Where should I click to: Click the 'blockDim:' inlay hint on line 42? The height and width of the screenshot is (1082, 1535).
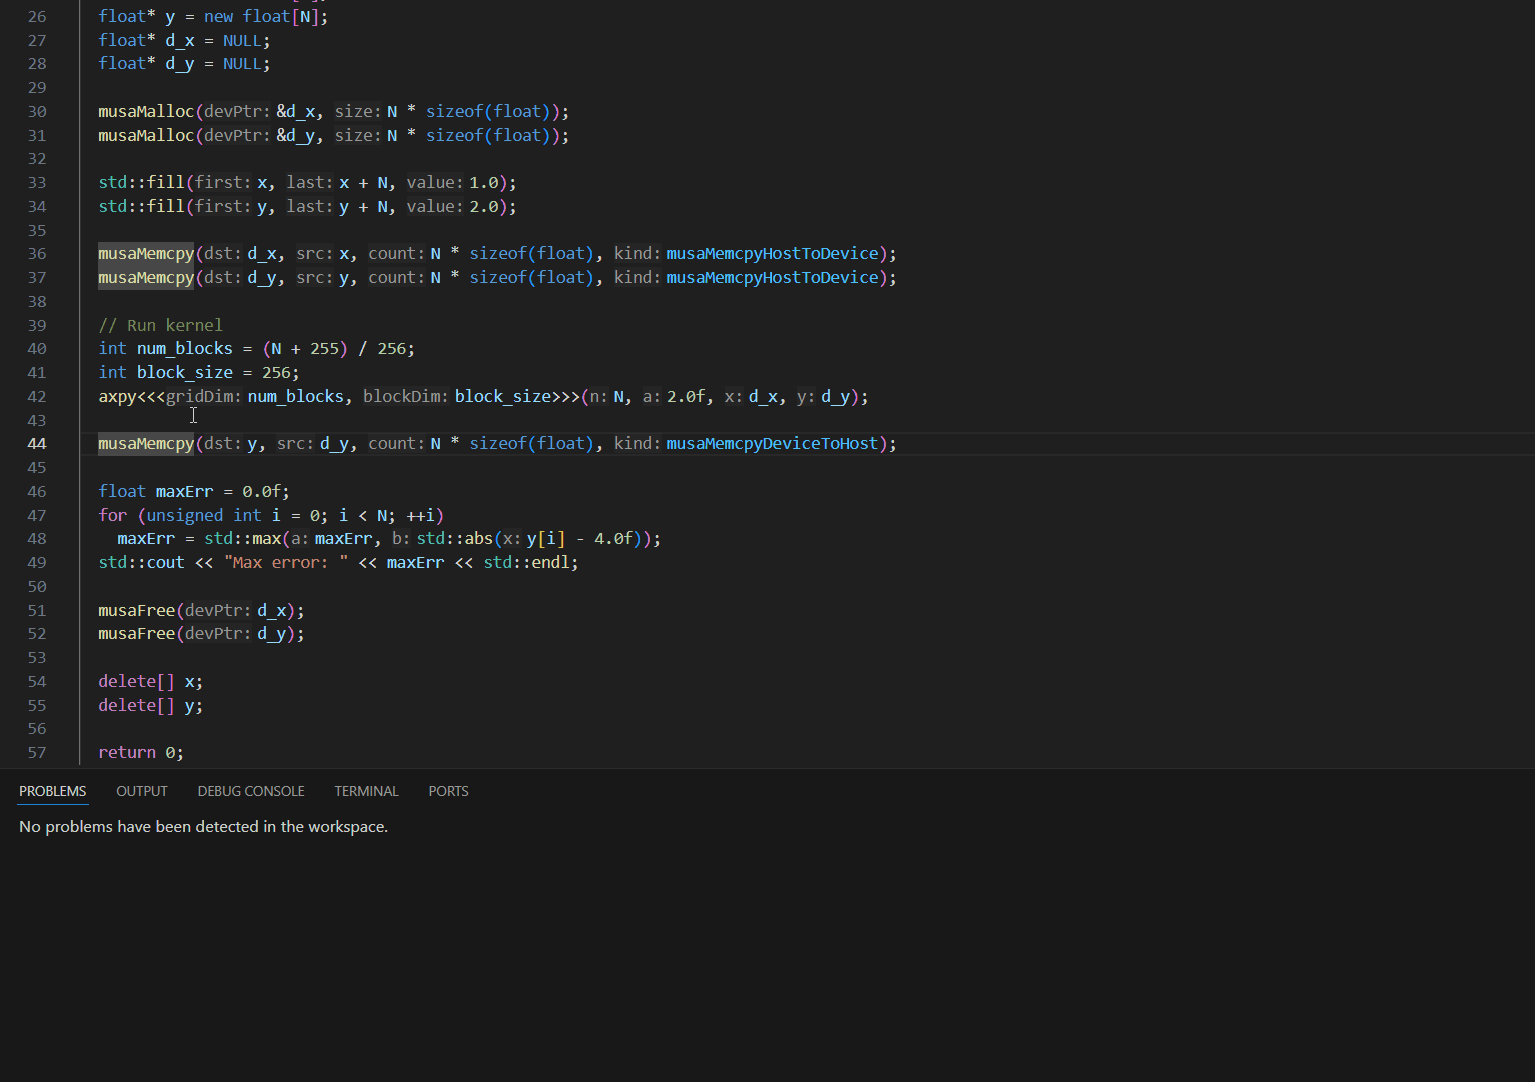pyautogui.click(x=406, y=397)
